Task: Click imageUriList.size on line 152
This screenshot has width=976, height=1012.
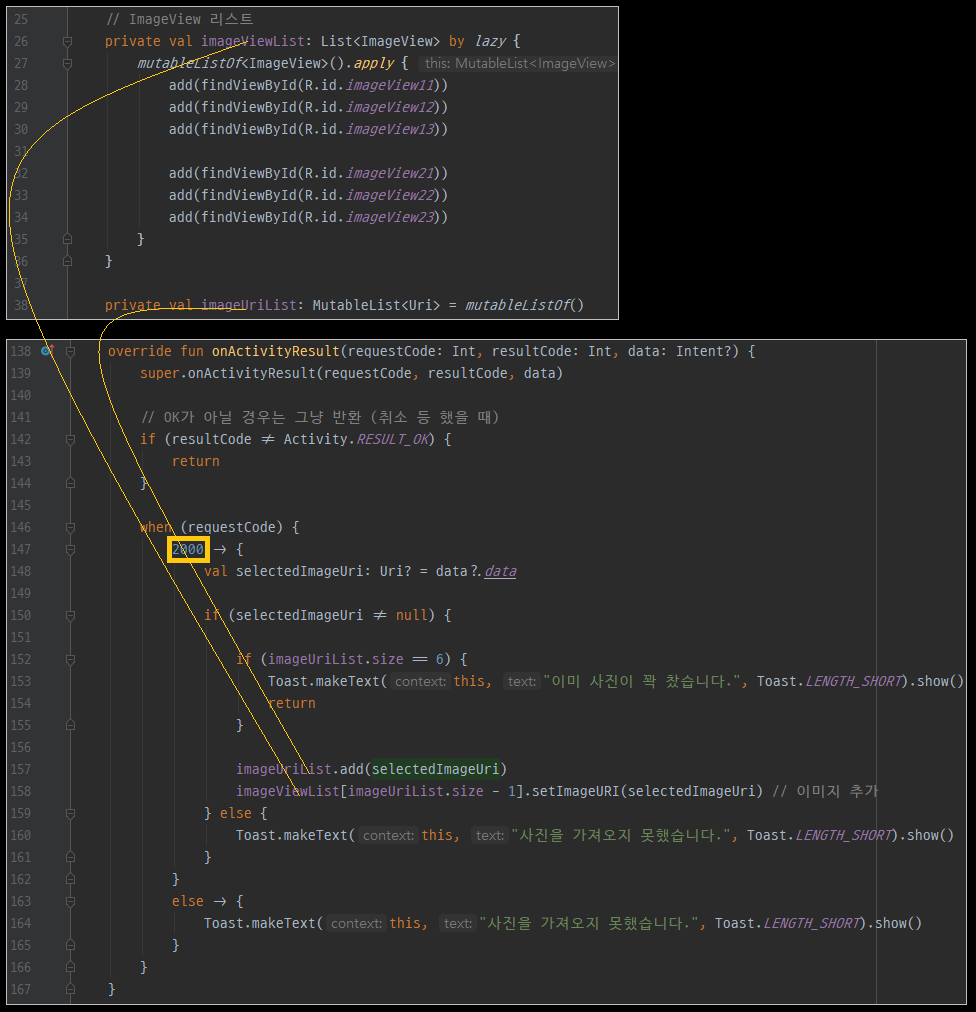Action: (x=336, y=660)
